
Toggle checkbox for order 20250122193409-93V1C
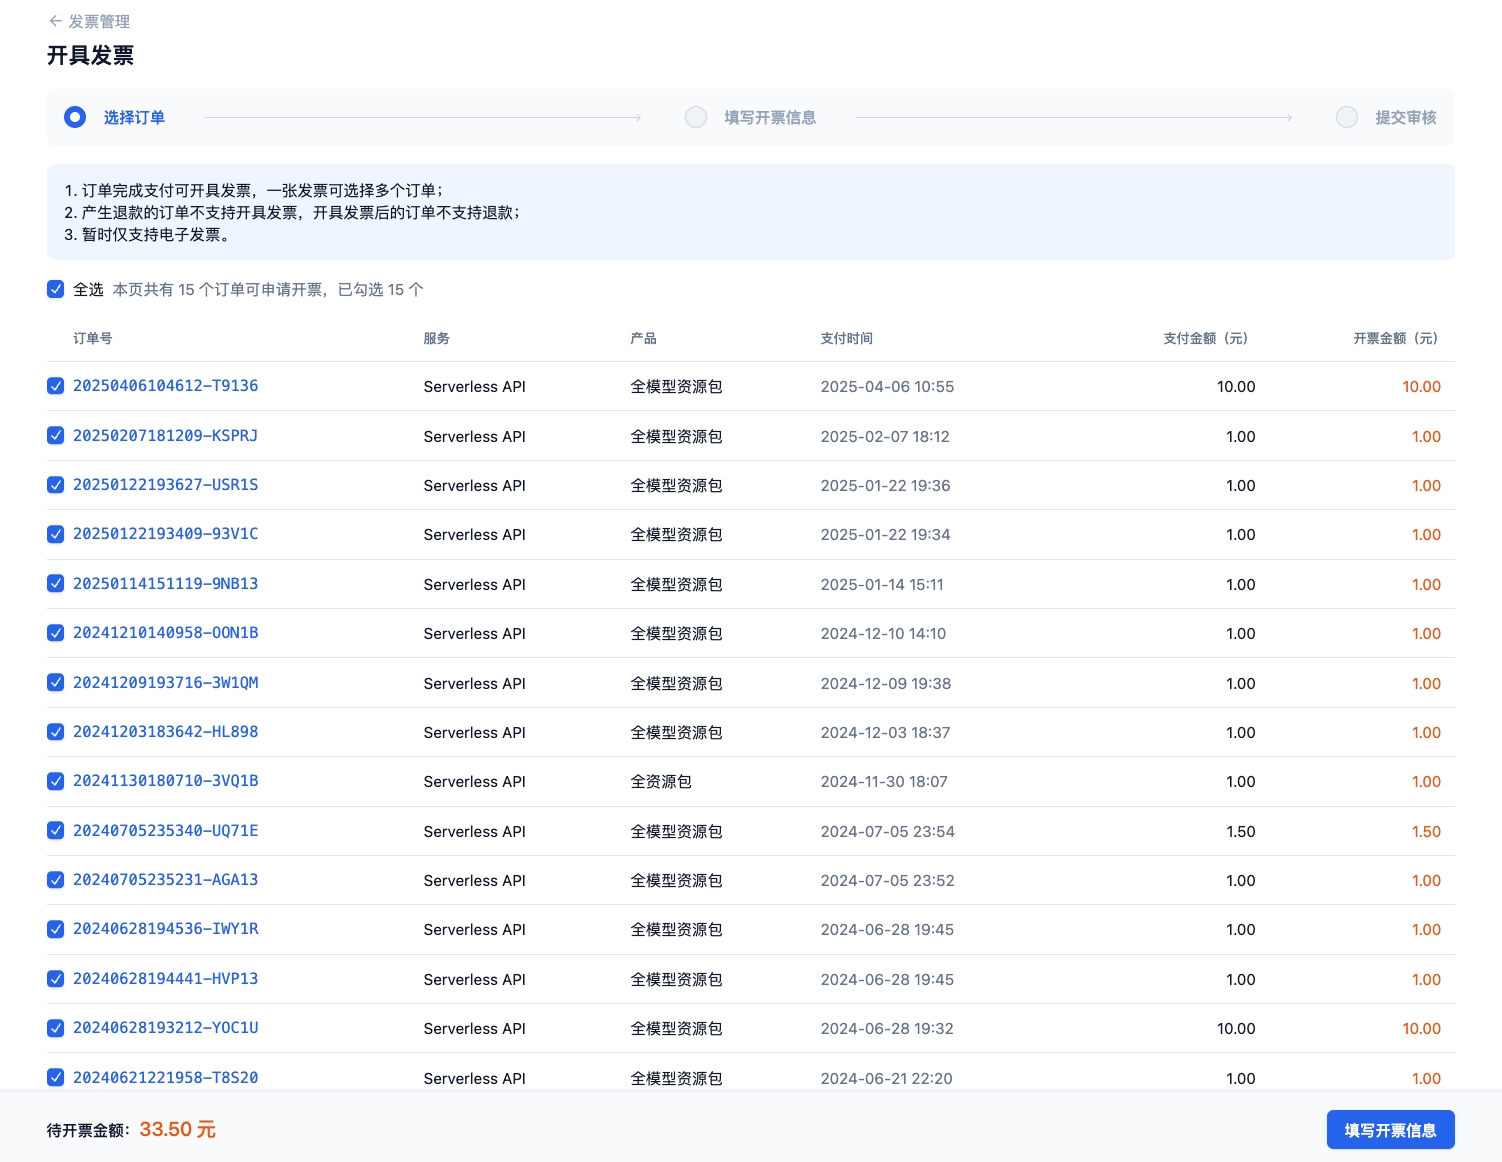[x=56, y=534]
